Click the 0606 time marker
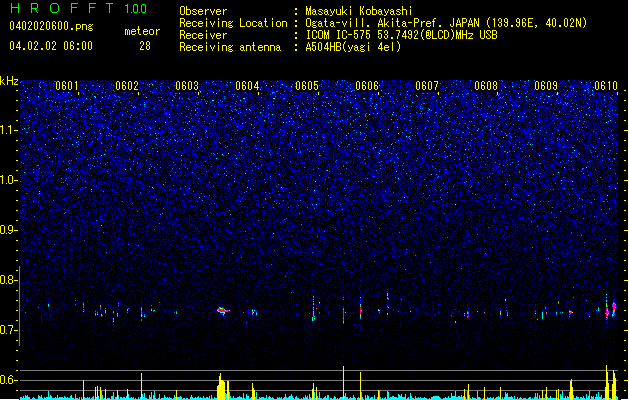The height and width of the screenshot is (400, 629). click(x=367, y=86)
